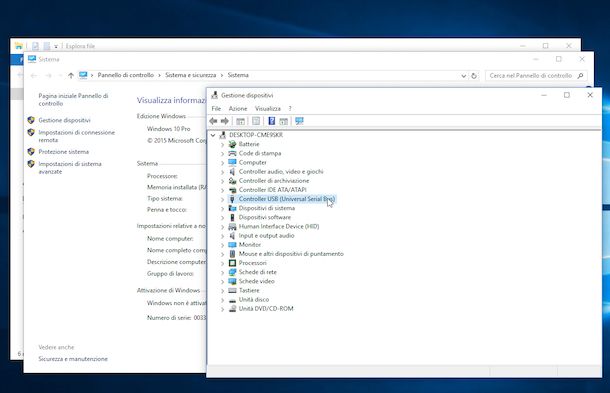Click the Controller IDE ATA/ATAPI icon
Viewport: 610px width, 393px height.
click(x=232, y=190)
